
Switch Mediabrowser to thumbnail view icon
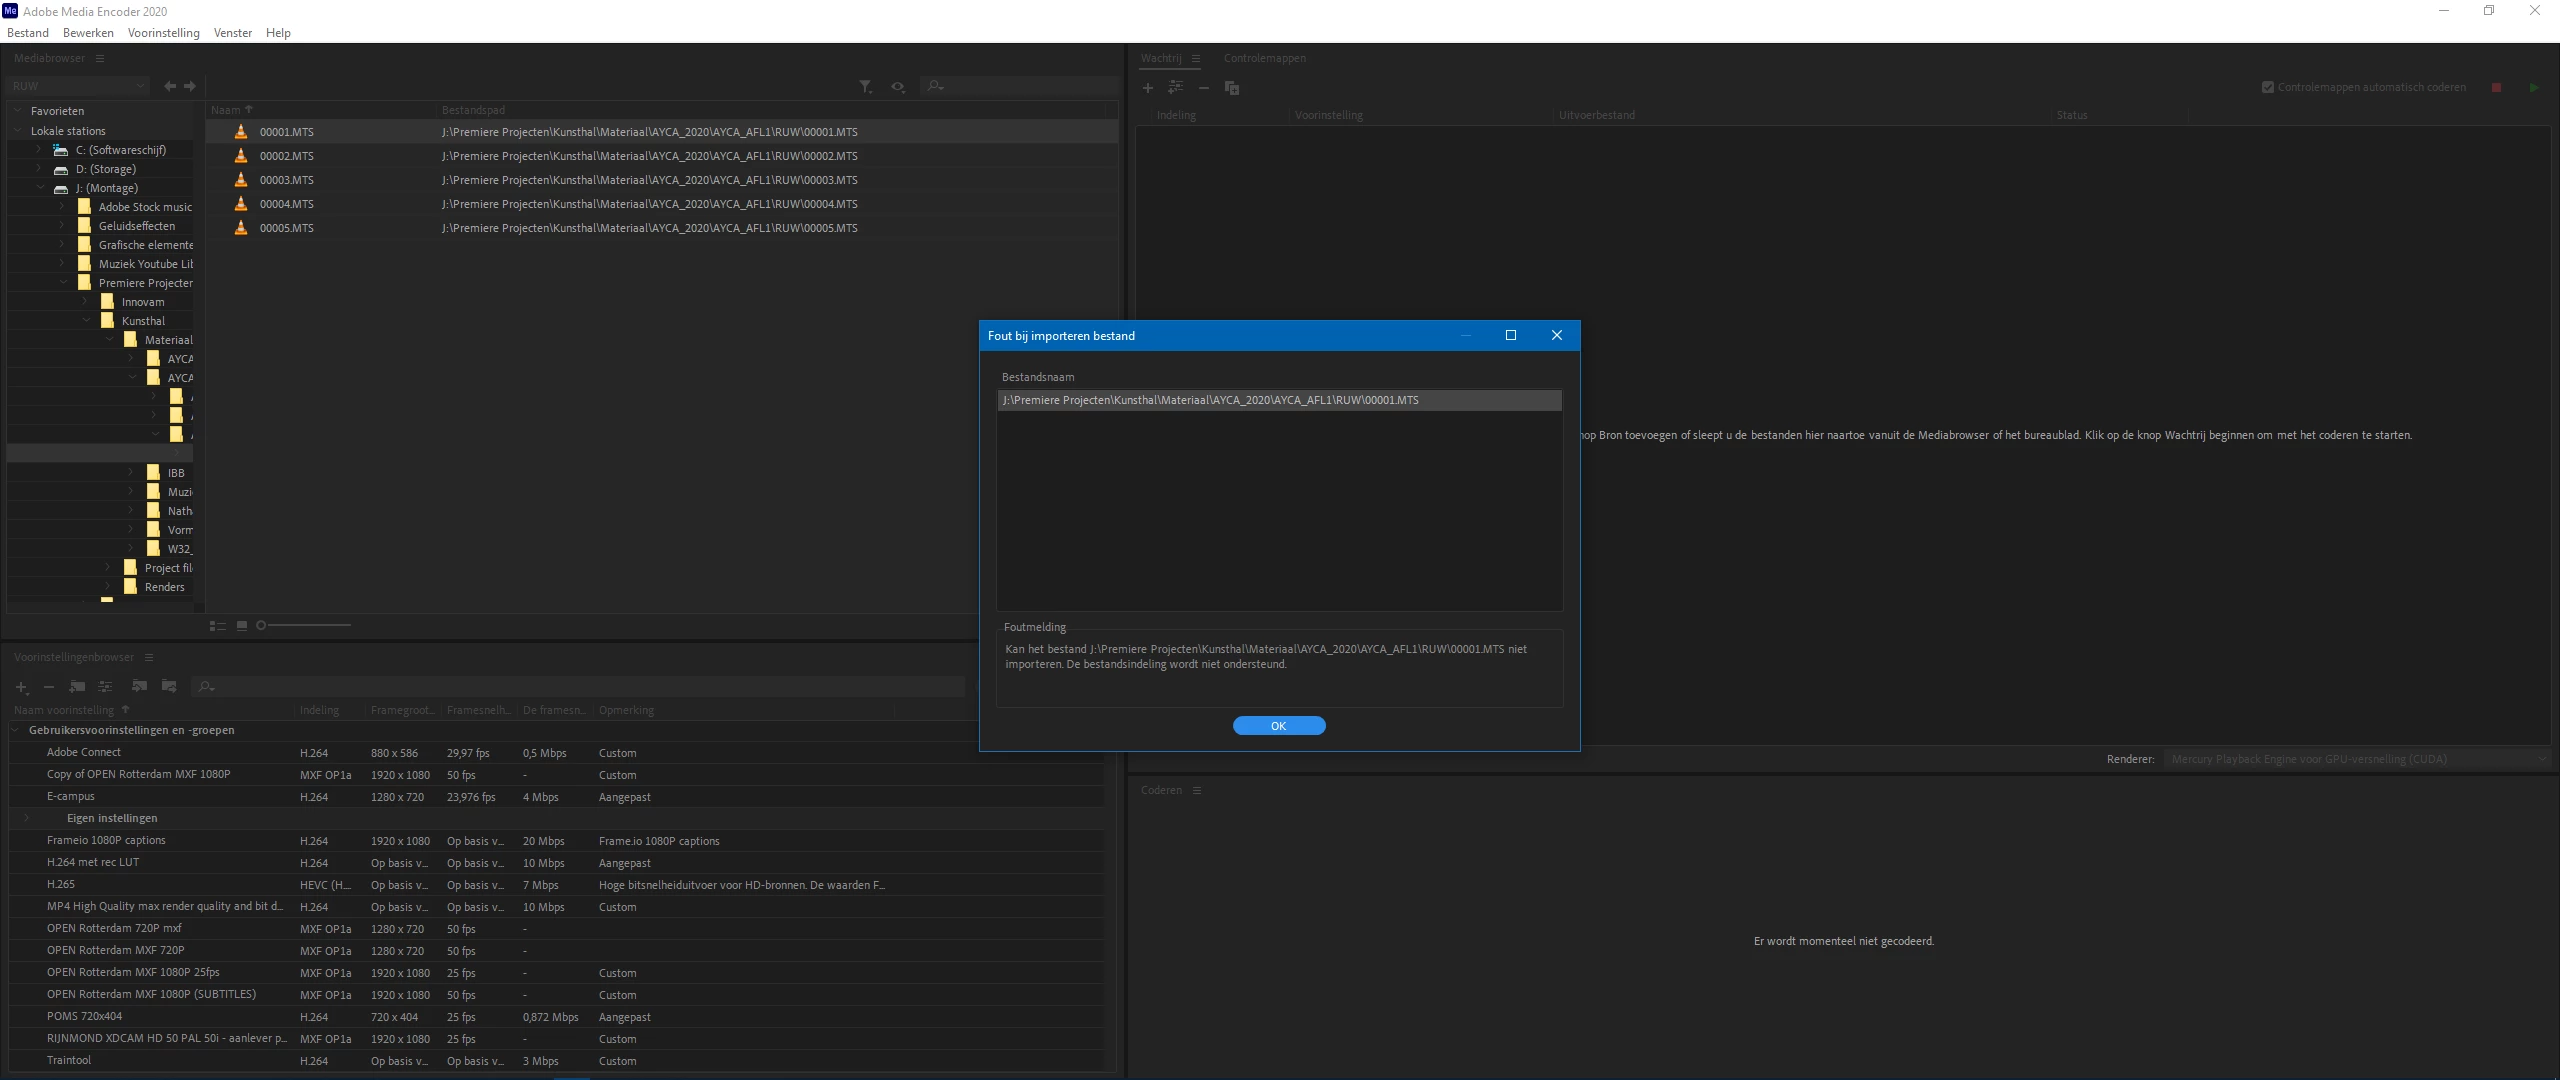(x=241, y=626)
